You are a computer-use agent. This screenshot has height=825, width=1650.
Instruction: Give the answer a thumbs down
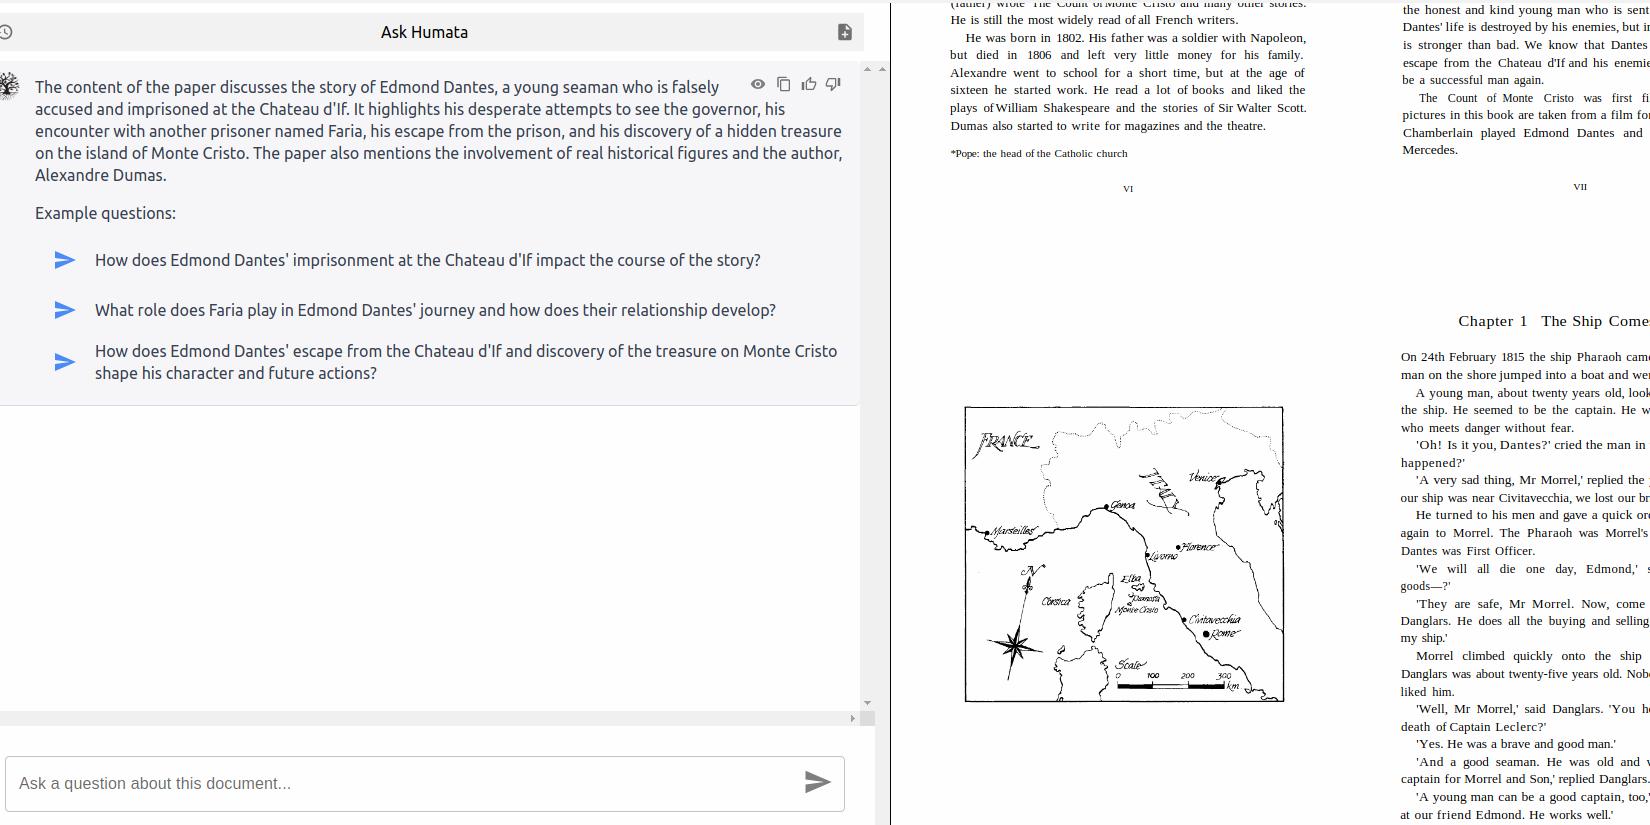tap(833, 84)
